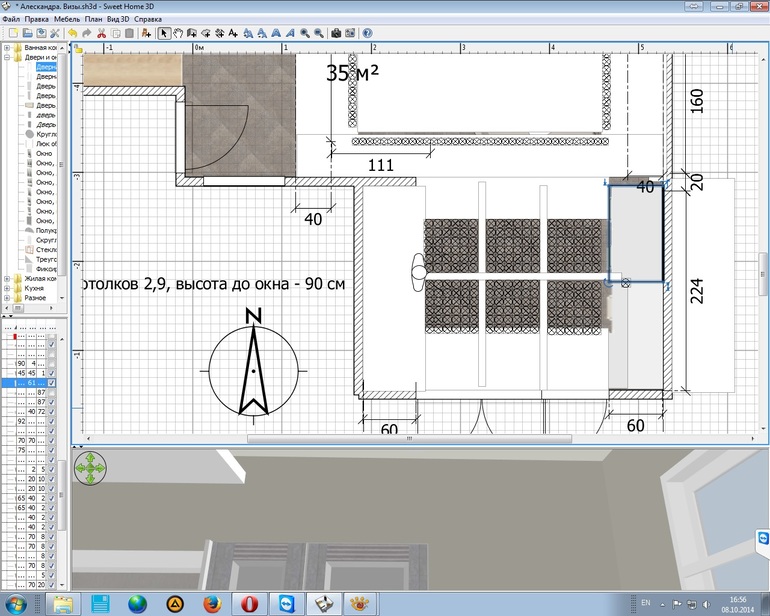This screenshot has height=616, width=770.
Task: Expand the Ванная комната catalog folder
Action: point(7,48)
